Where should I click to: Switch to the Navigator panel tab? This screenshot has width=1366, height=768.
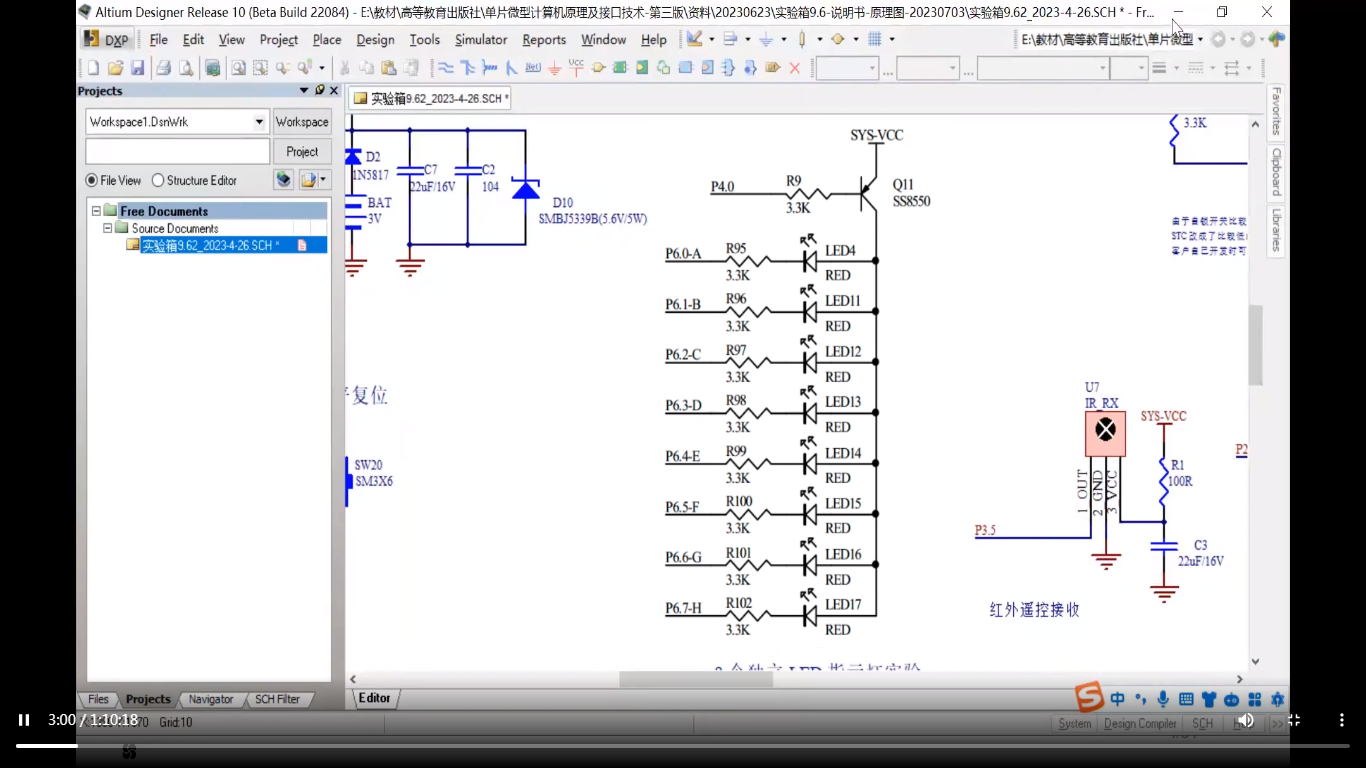click(x=211, y=699)
